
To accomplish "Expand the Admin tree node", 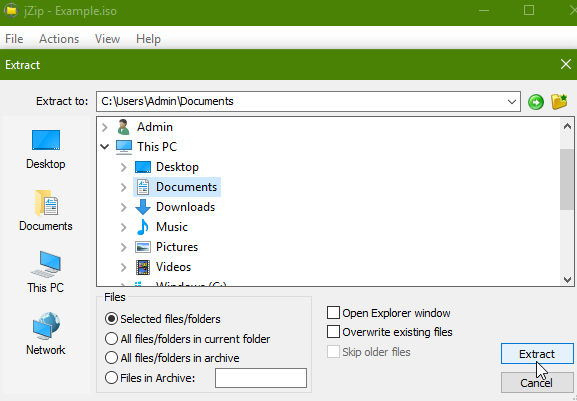I will [105, 127].
